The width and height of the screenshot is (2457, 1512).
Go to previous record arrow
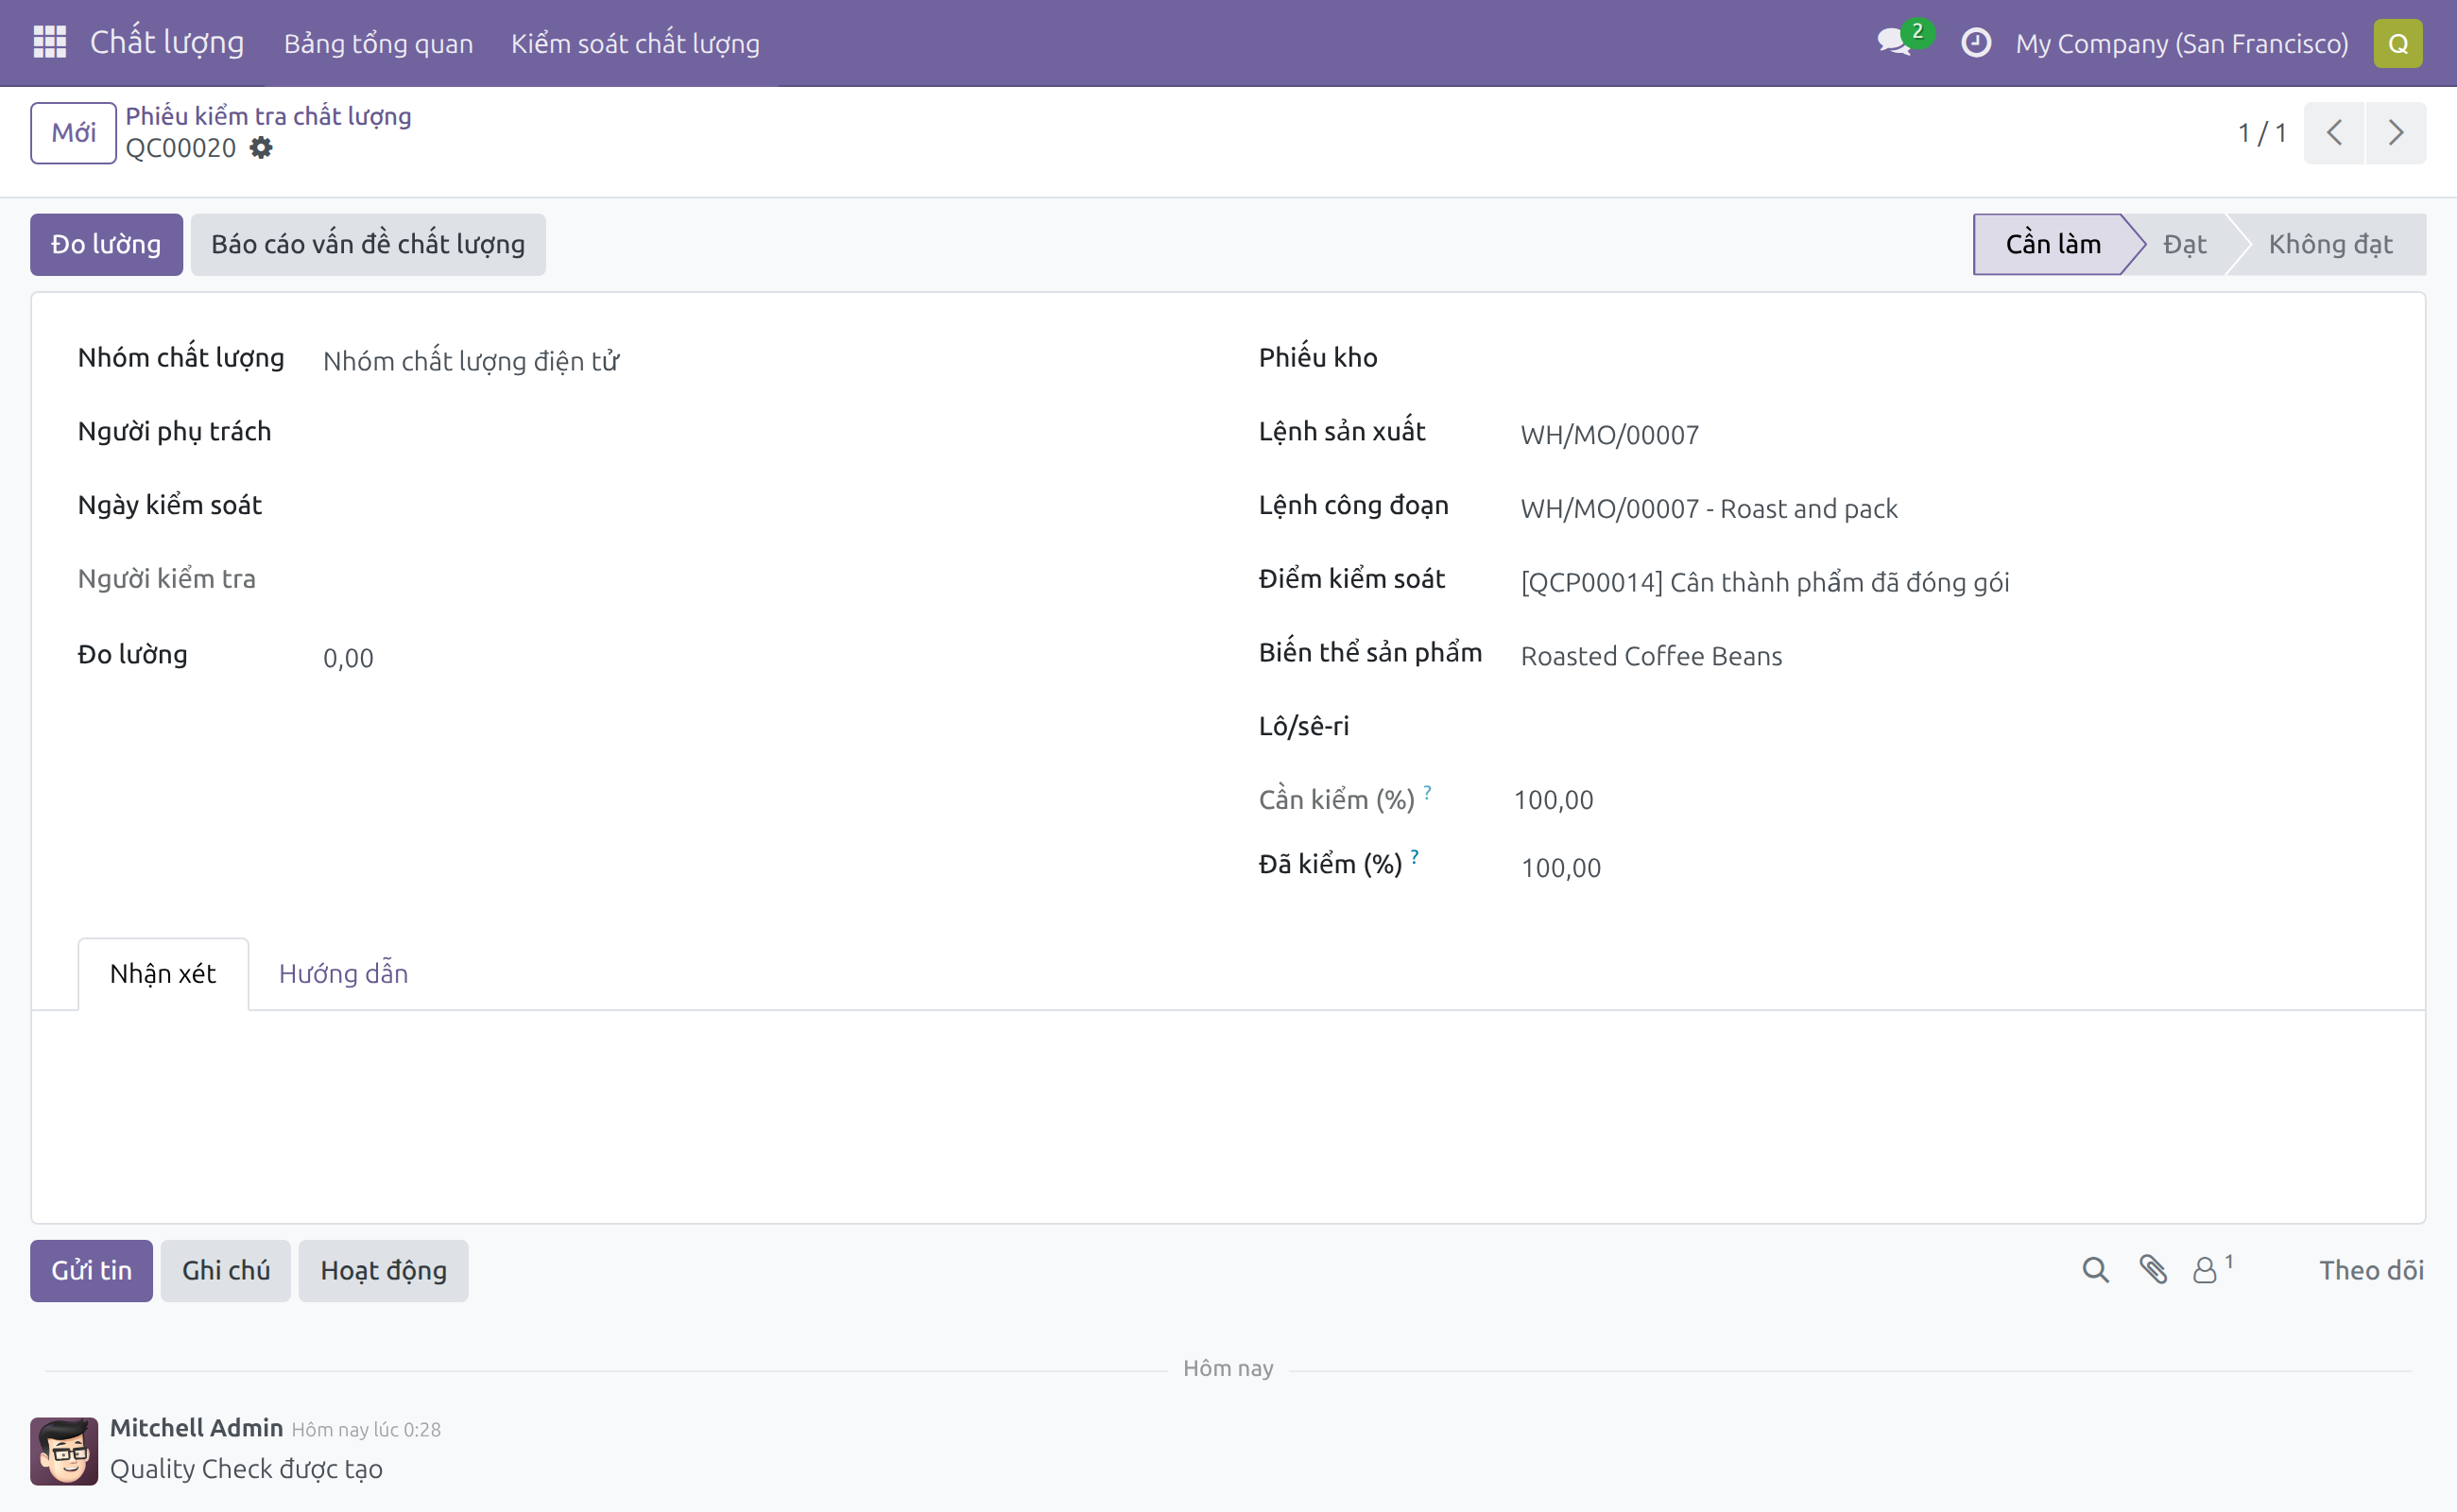click(x=2333, y=132)
